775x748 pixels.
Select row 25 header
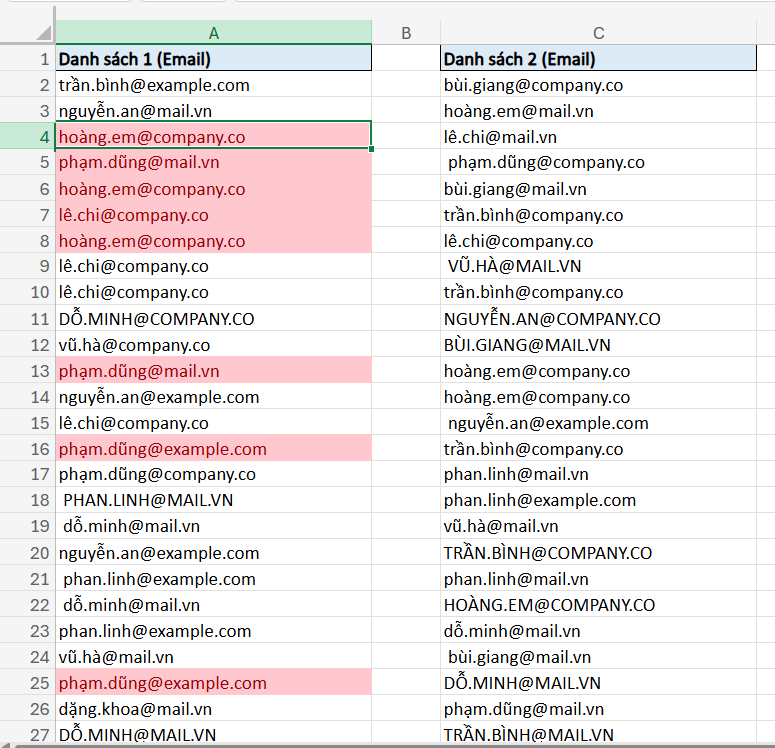[x=27, y=683]
